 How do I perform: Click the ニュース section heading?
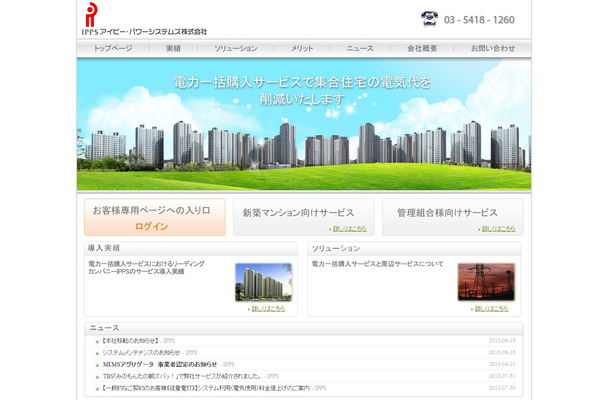point(104,328)
